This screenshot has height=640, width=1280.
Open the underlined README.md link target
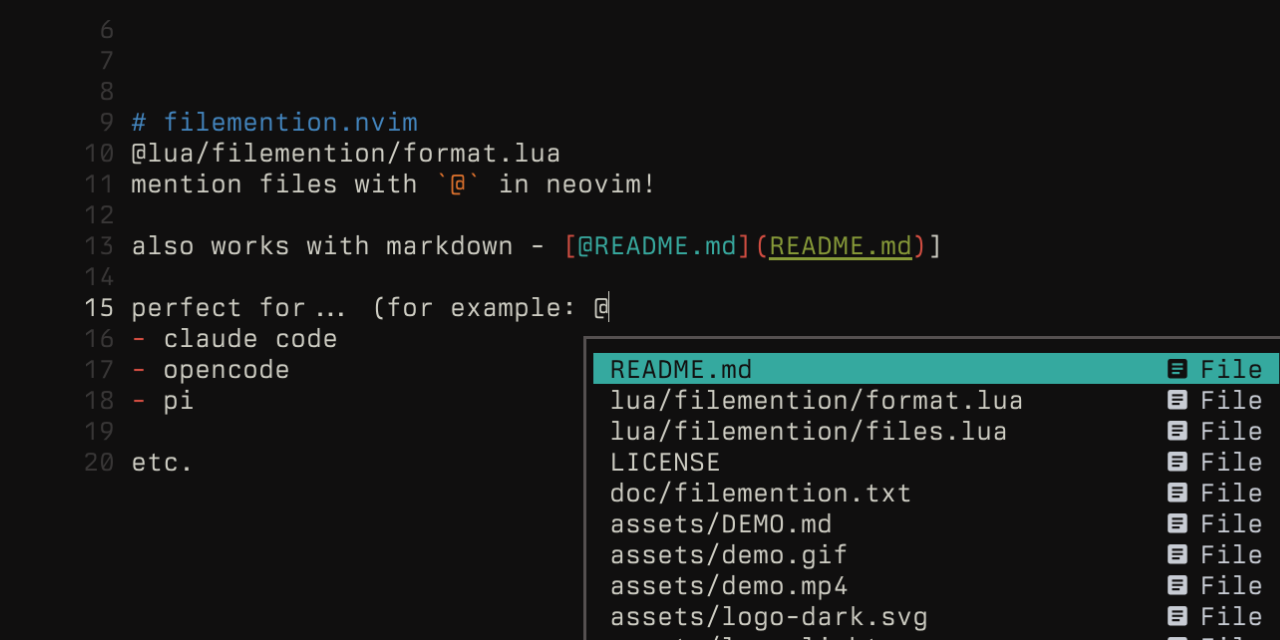pyautogui.click(x=841, y=246)
